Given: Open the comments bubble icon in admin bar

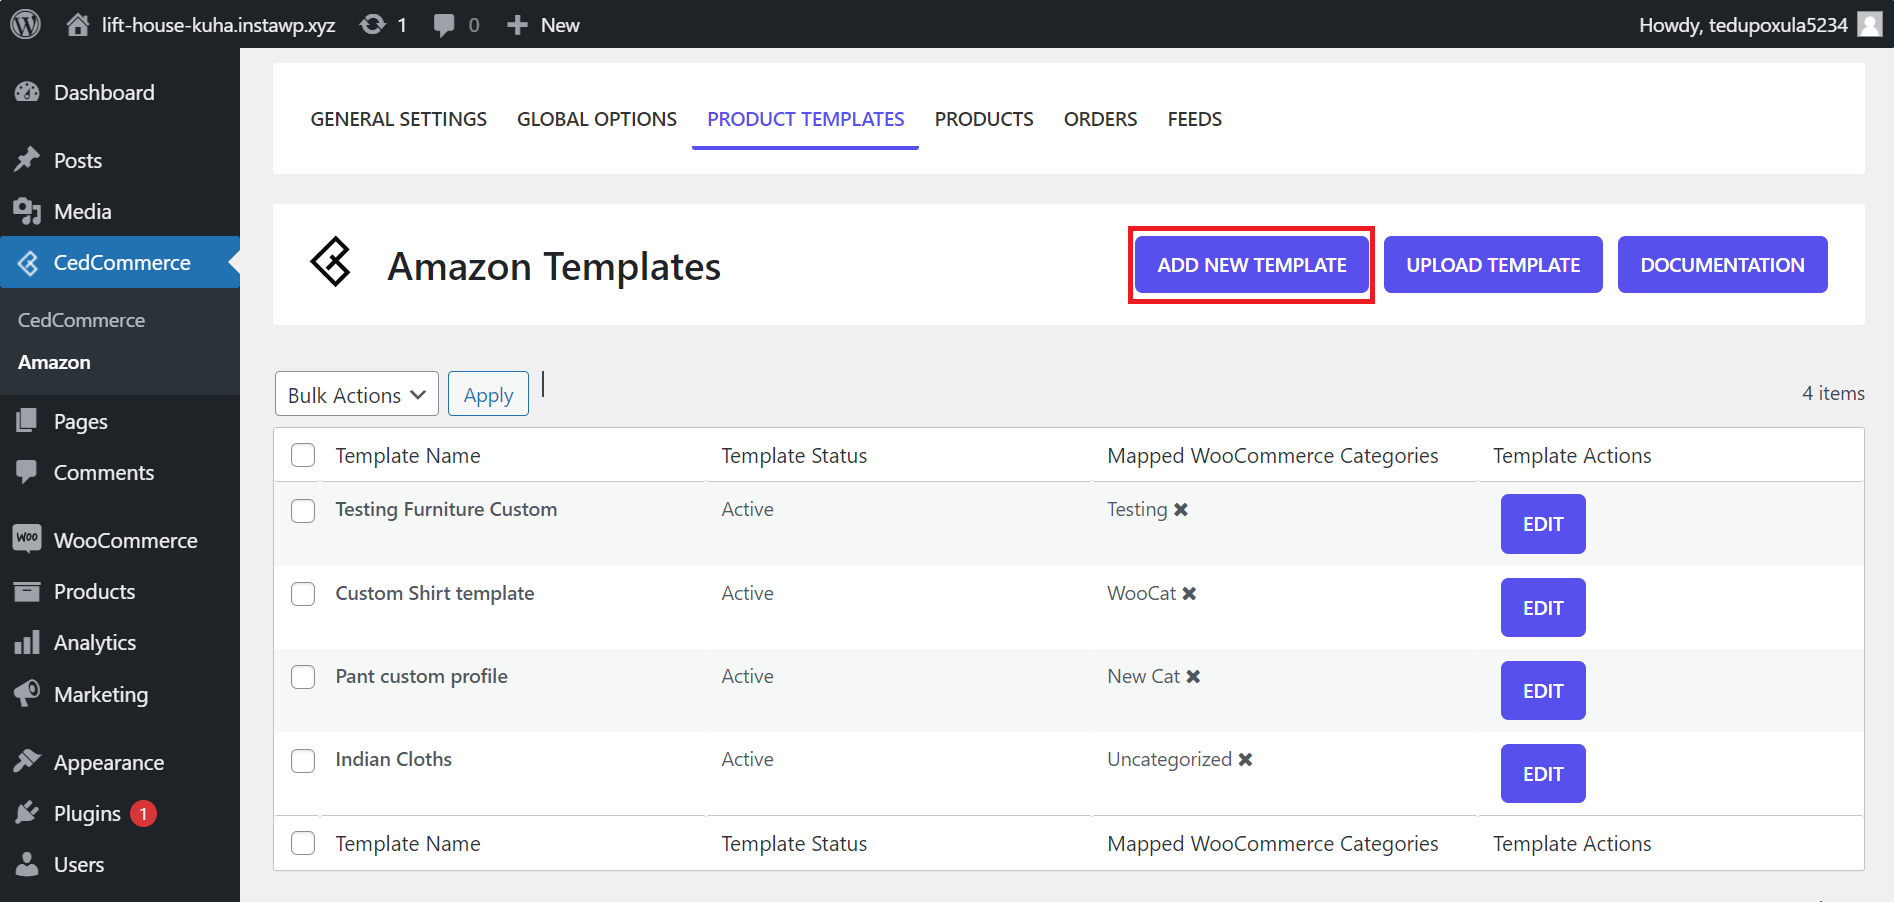Looking at the screenshot, I should [x=444, y=25].
